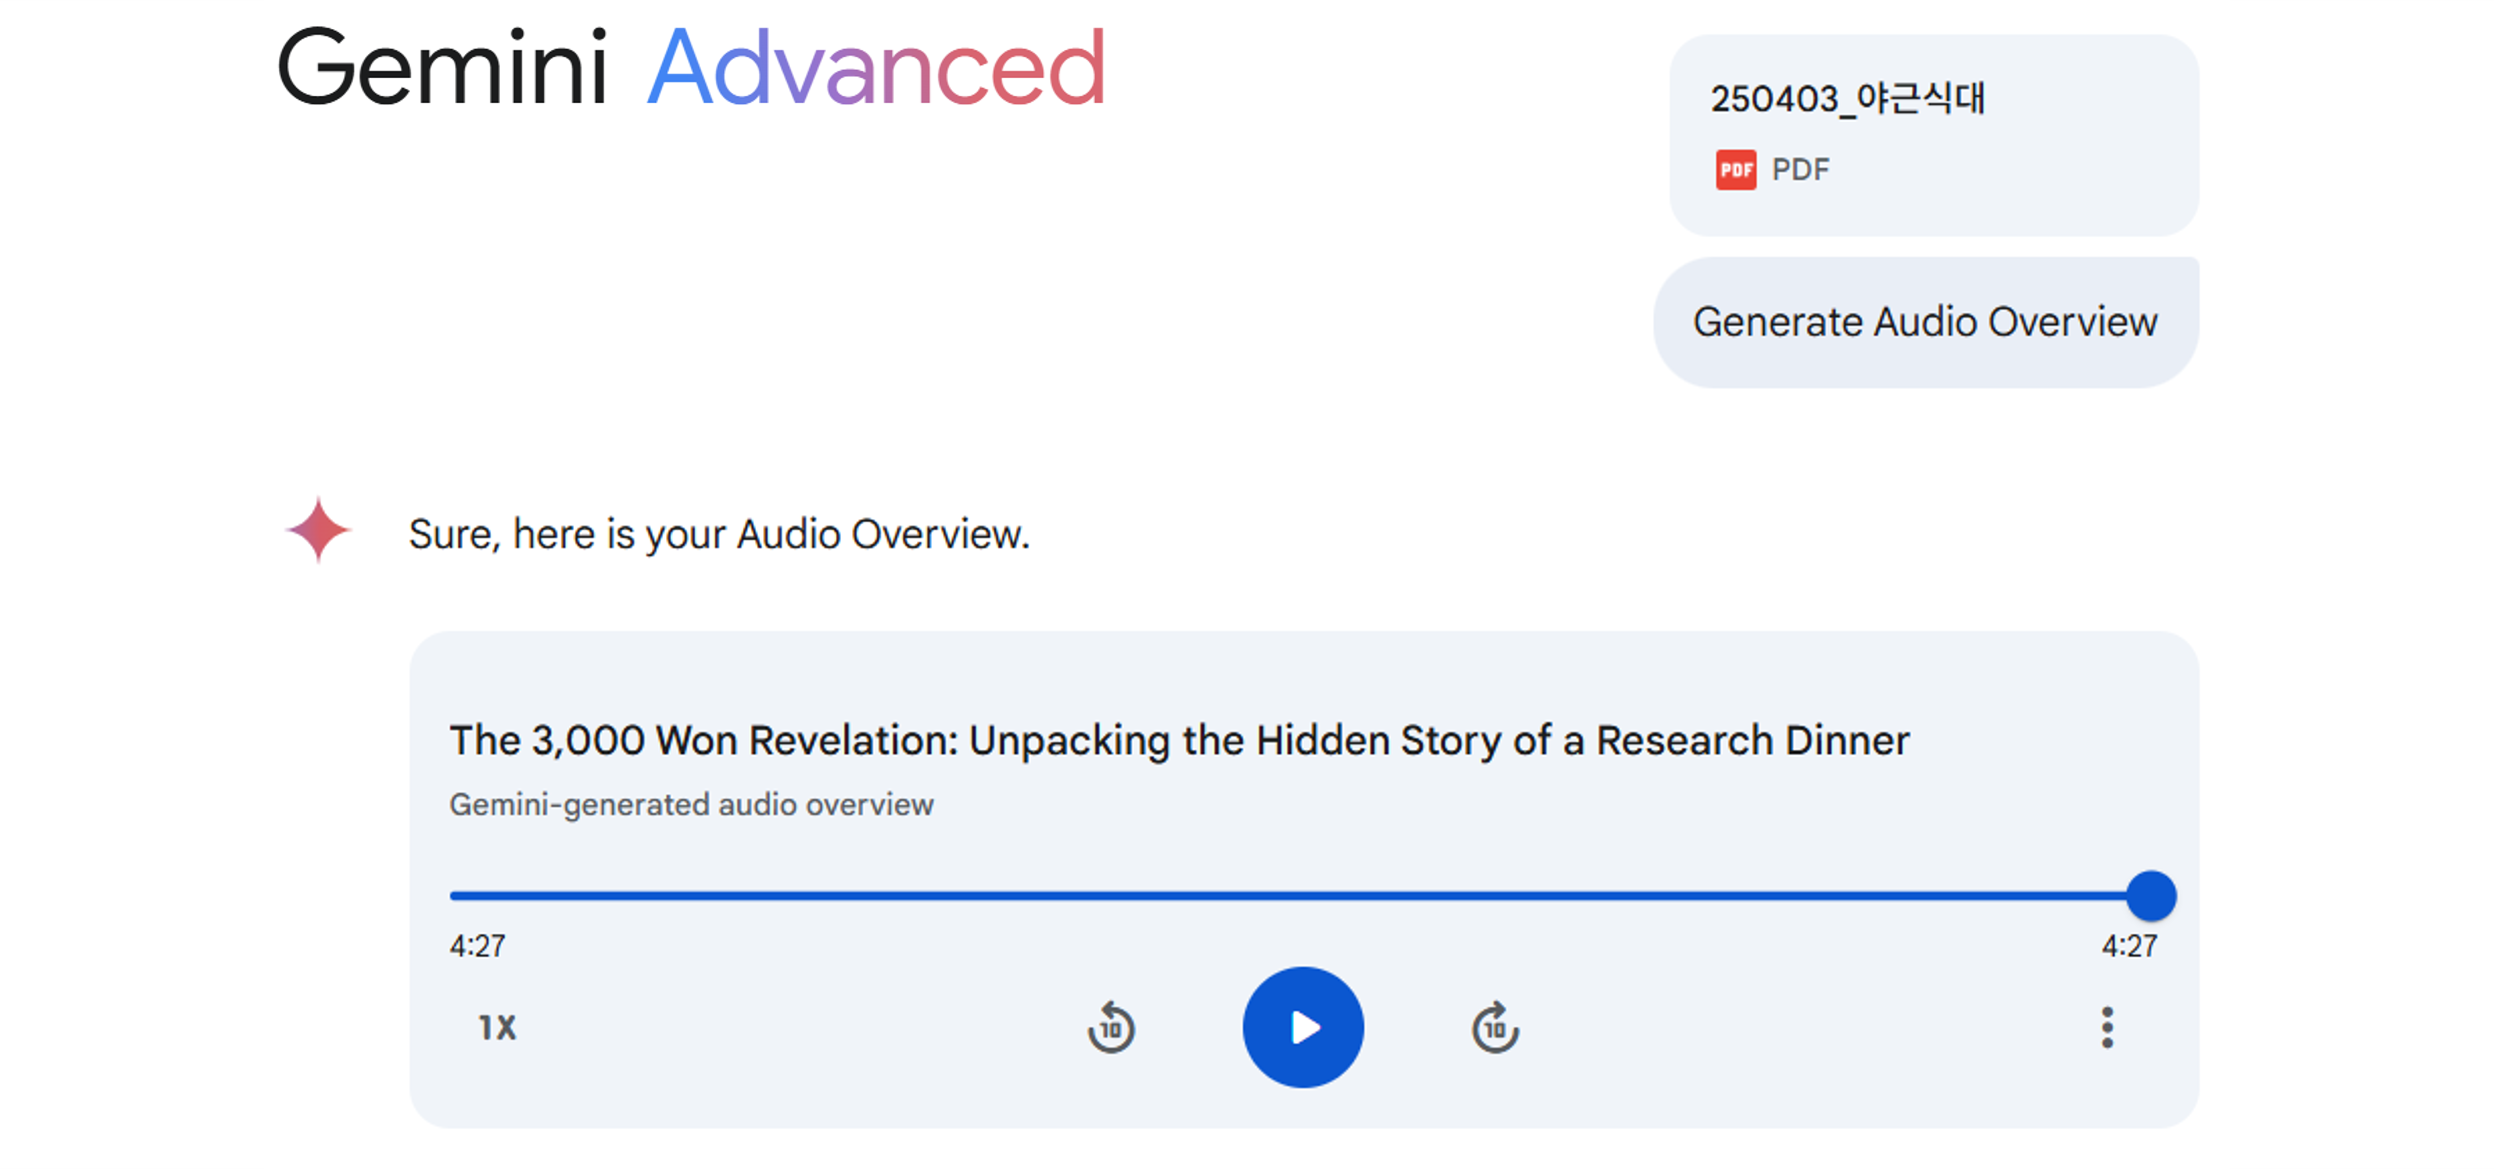Click the red PDF file icon

[x=1735, y=170]
